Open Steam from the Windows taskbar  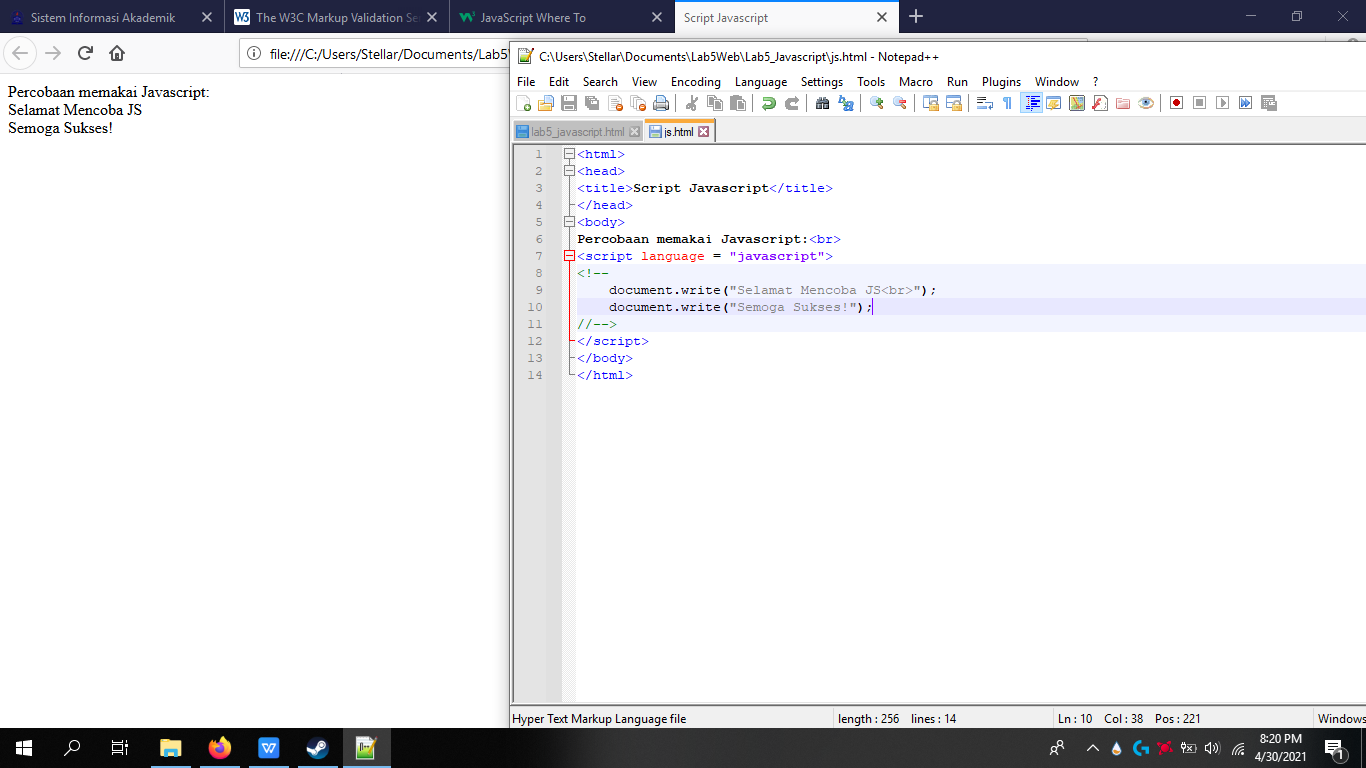pyautogui.click(x=317, y=748)
